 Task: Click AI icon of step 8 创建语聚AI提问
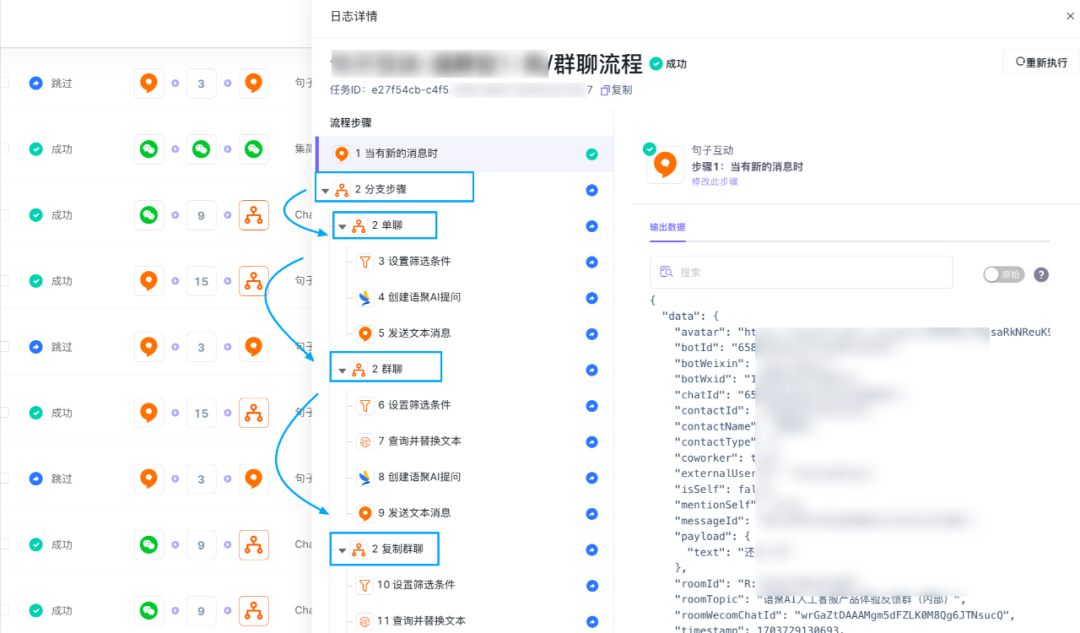click(x=365, y=477)
